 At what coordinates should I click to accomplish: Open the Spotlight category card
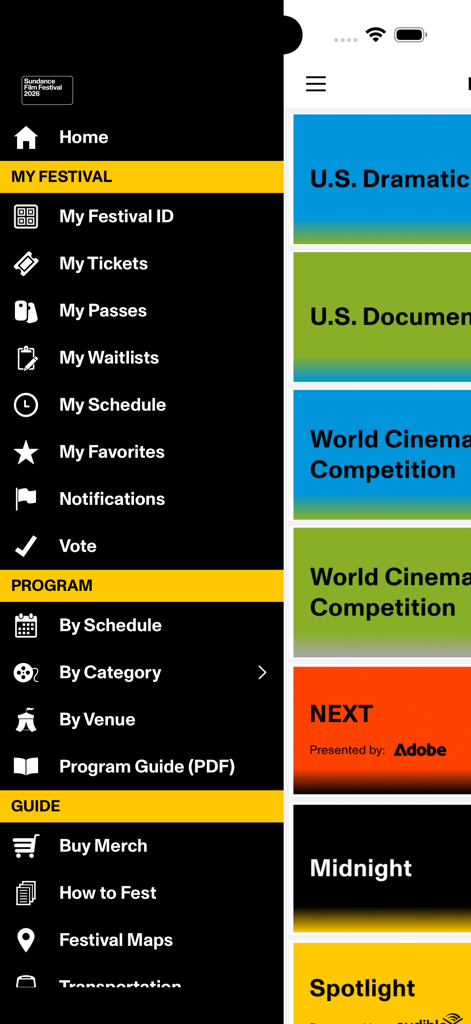(x=382, y=983)
